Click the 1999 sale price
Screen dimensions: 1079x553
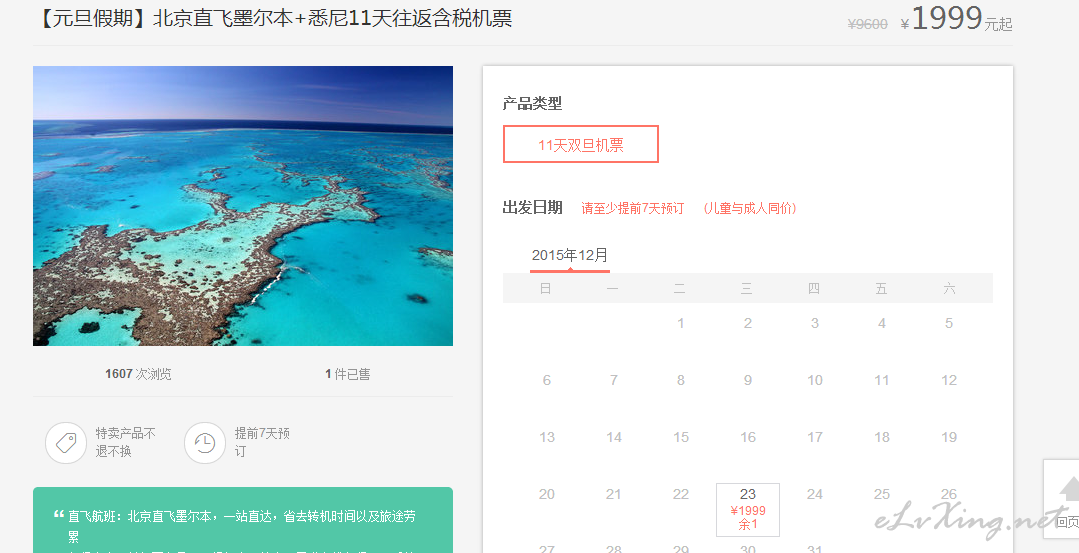click(946, 18)
